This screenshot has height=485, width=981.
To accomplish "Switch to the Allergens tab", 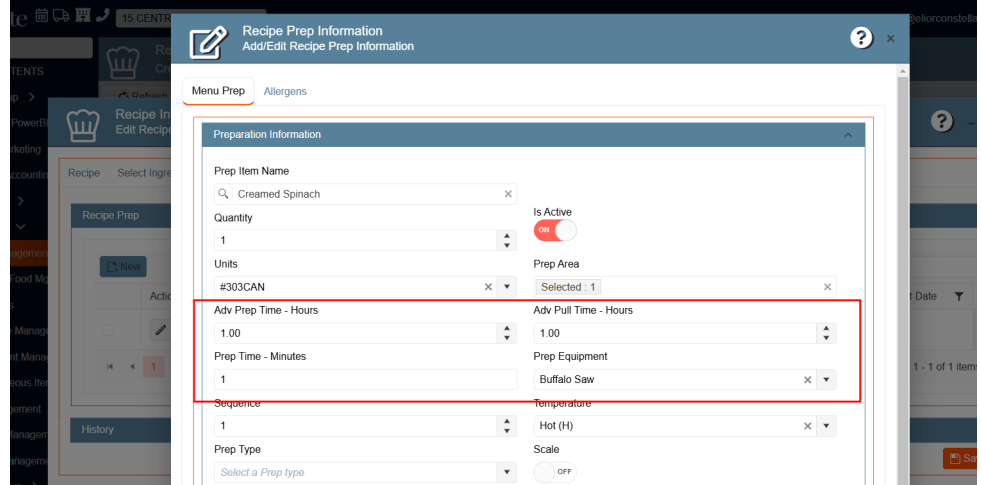I will point(285,91).
